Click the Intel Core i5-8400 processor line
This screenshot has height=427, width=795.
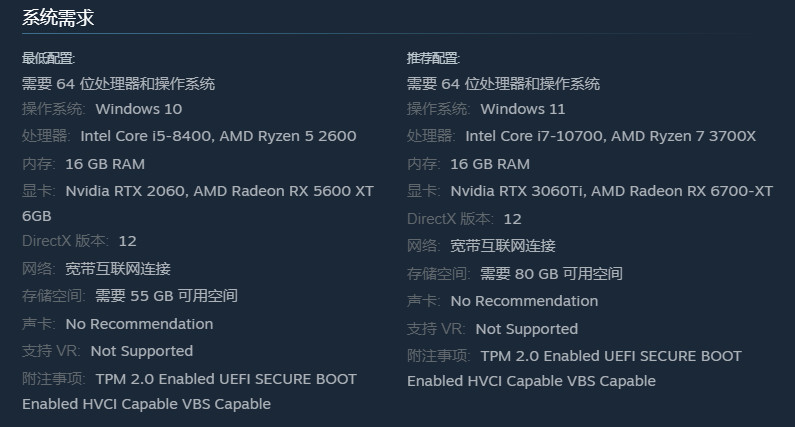pyautogui.click(x=218, y=136)
